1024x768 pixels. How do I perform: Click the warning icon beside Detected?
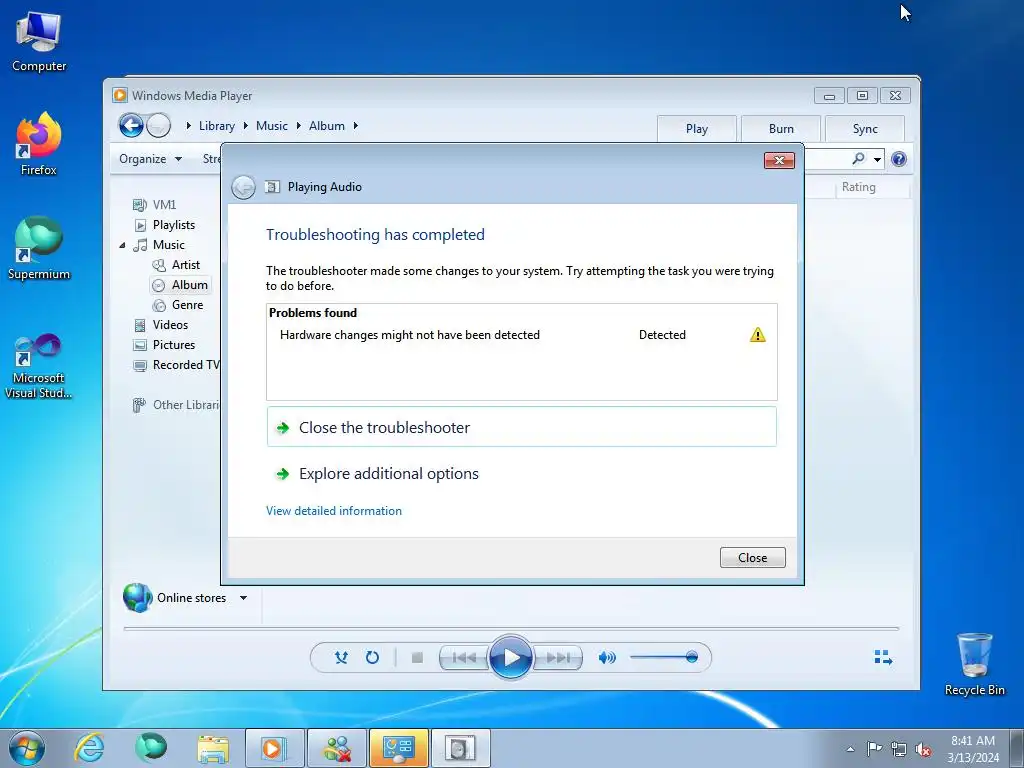point(758,335)
